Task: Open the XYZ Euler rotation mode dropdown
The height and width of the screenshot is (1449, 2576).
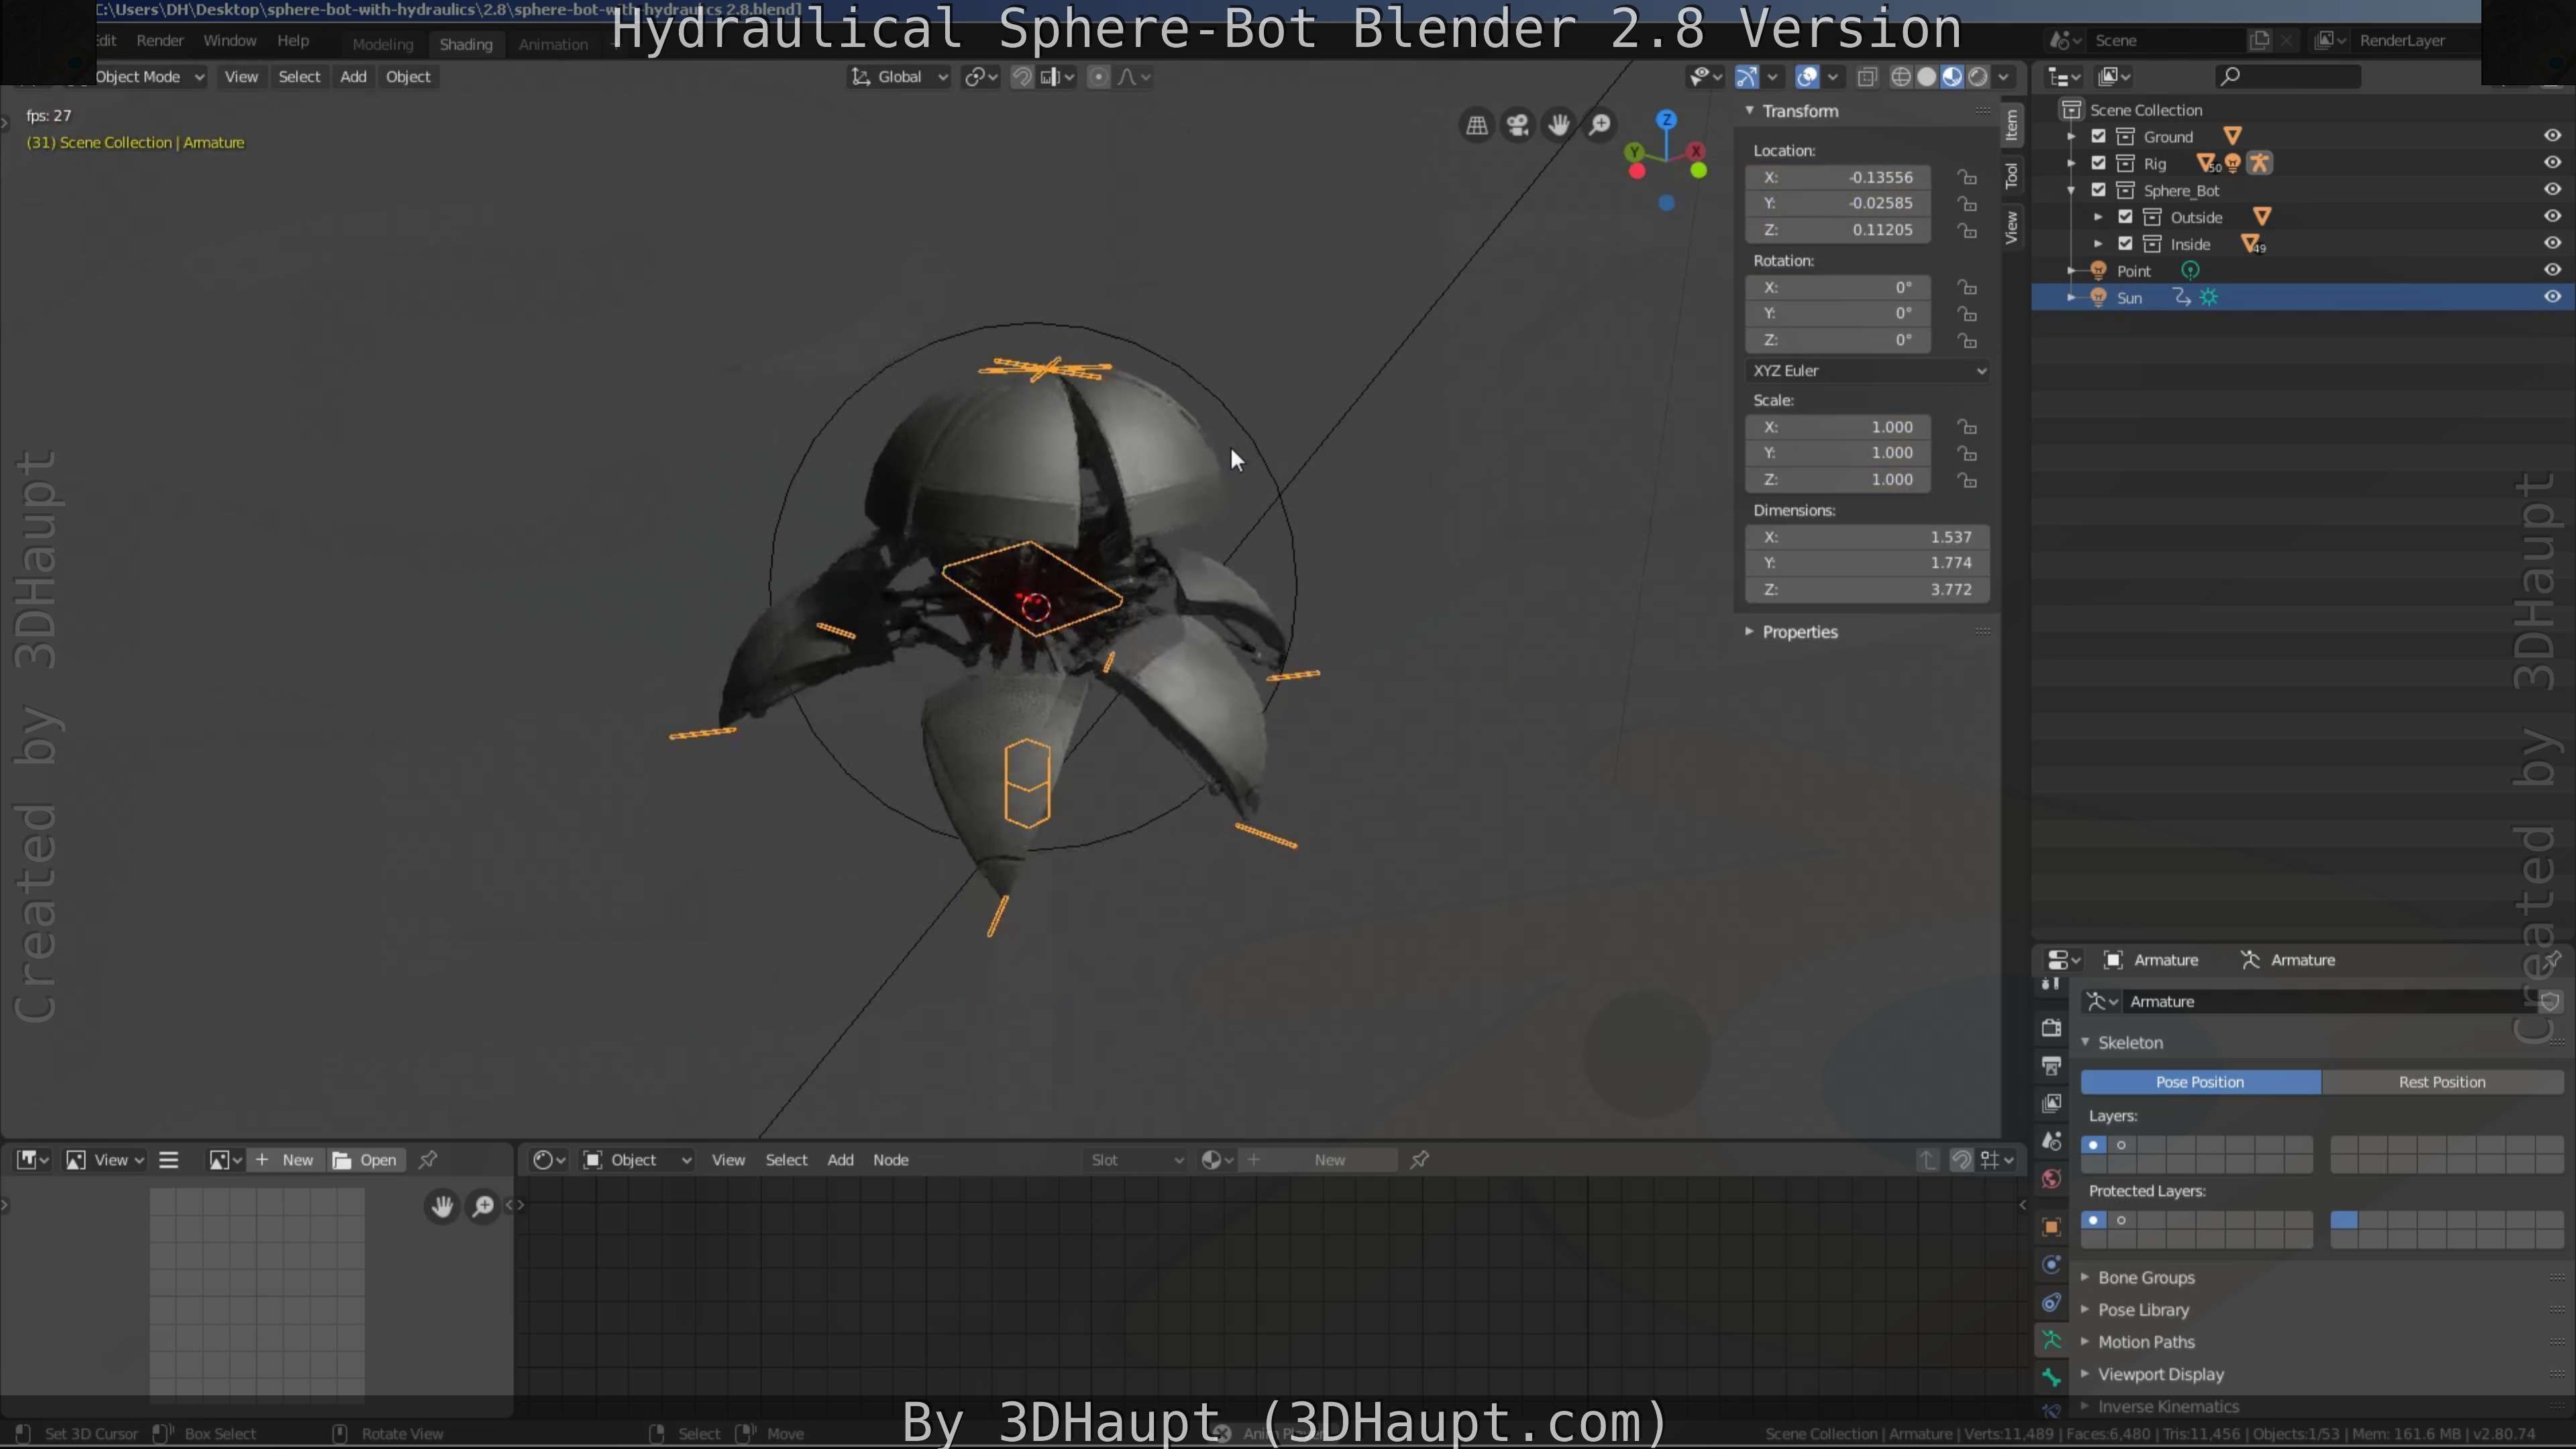Action: (1867, 371)
